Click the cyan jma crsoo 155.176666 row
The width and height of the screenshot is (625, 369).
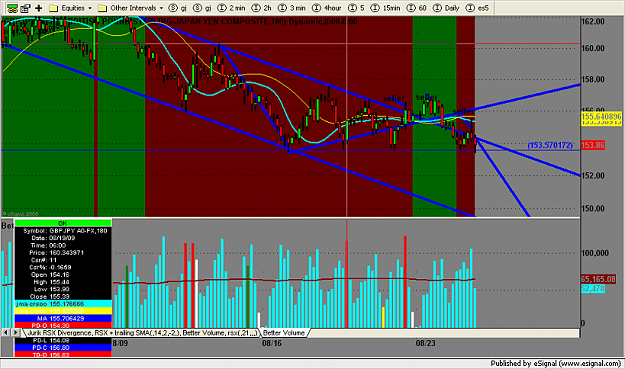[x=63, y=304]
